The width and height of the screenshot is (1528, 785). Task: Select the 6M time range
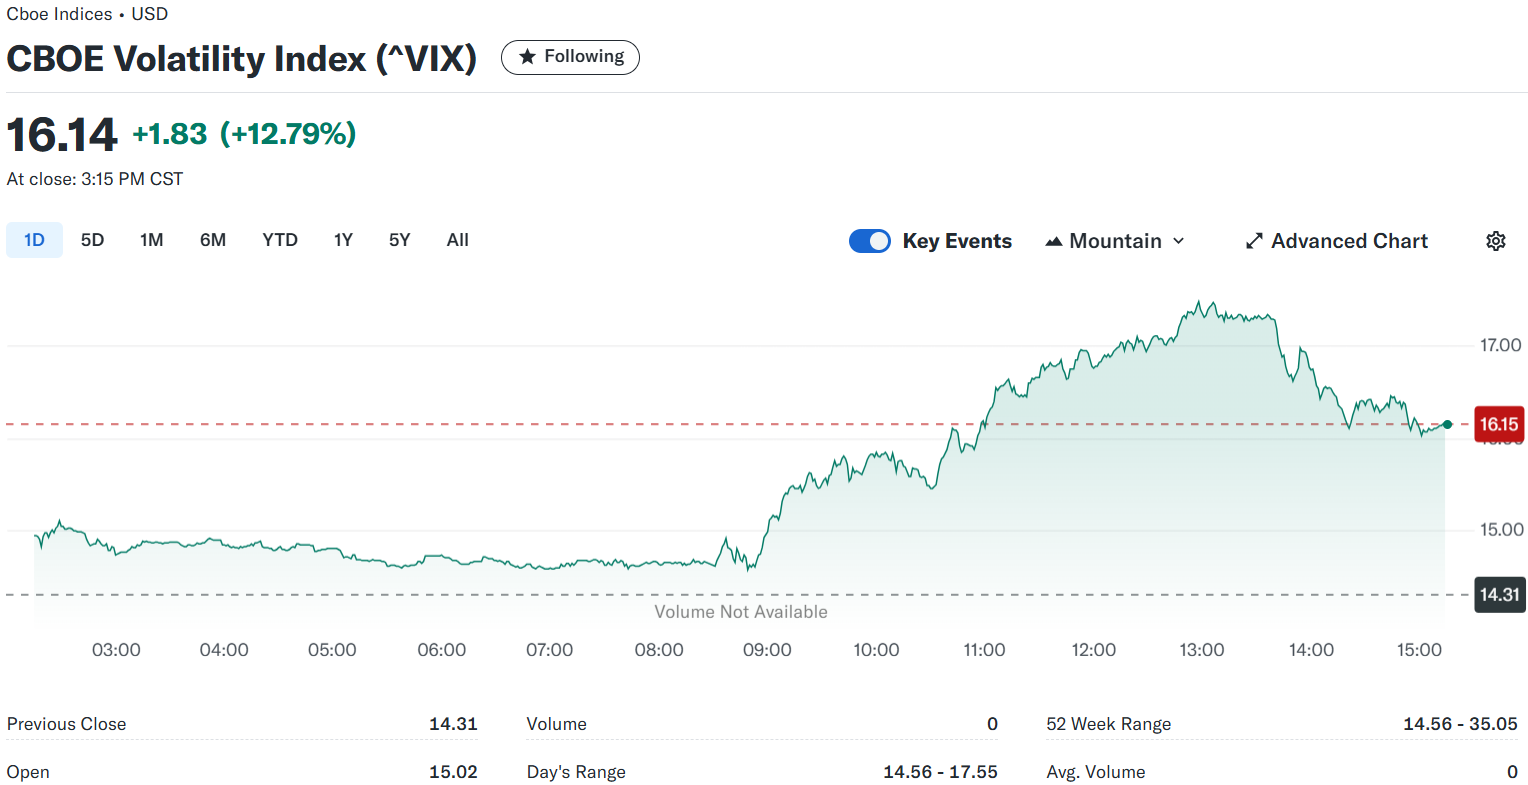coord(213,240)
